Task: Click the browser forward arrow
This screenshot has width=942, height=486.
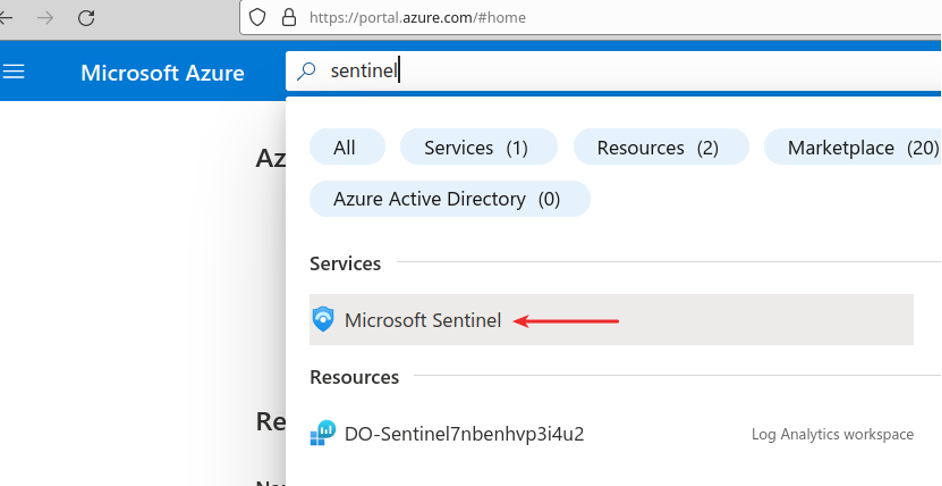Action: coord(45,17)
